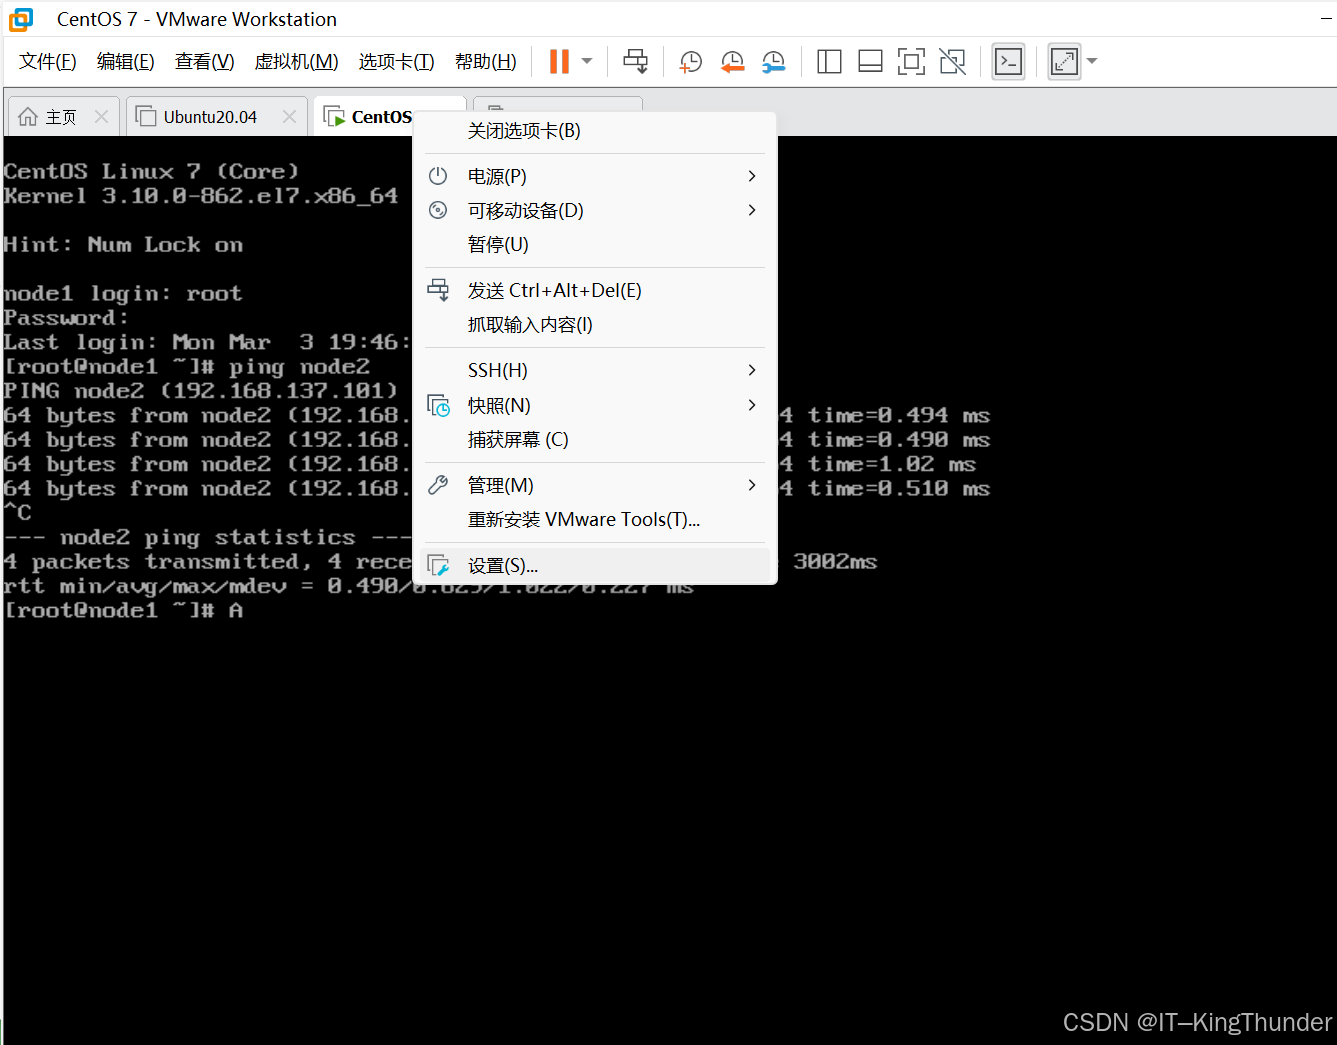The height and width of the screenshot is (1045, 1337).
Task: Choose 发送 Ctrl+Alt+Del(E) menu item
Action: coord(595,290)
